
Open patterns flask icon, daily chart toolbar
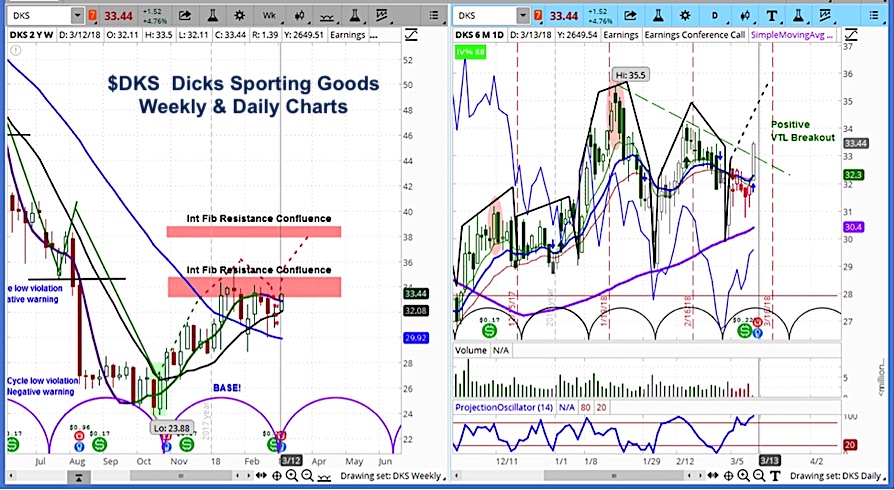pos(799,15)
